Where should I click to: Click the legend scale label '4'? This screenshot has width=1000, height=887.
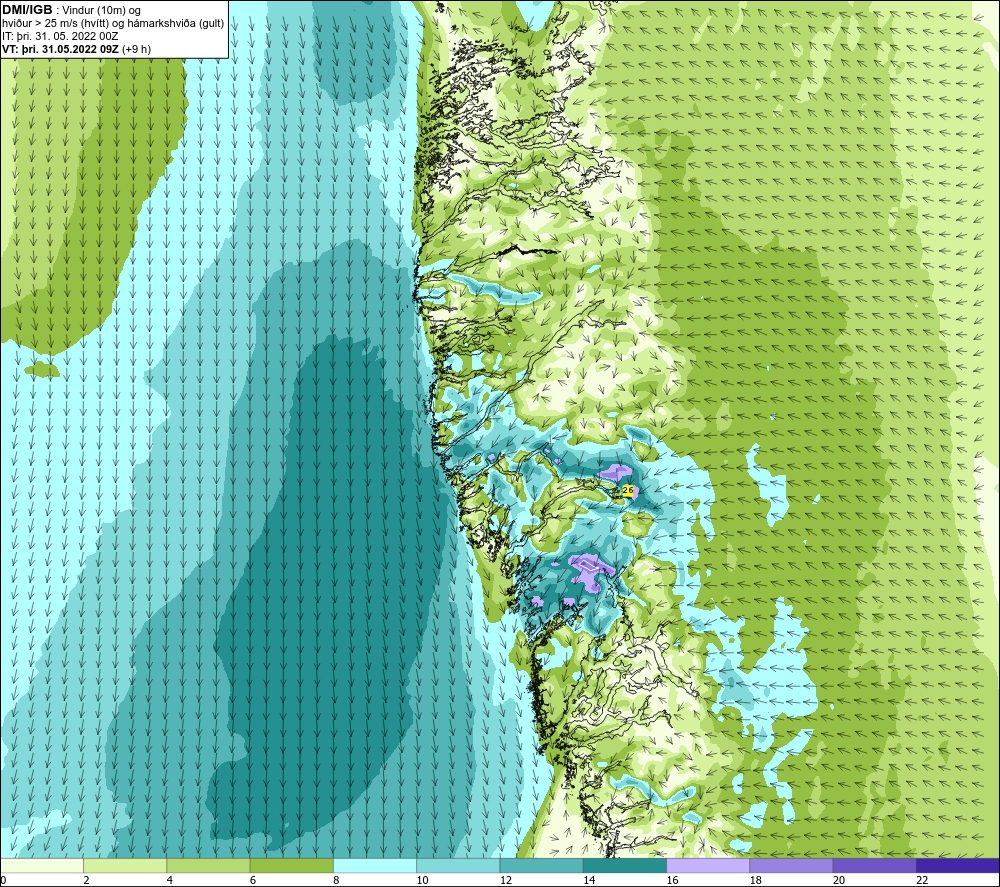click(x=170, y=880)
